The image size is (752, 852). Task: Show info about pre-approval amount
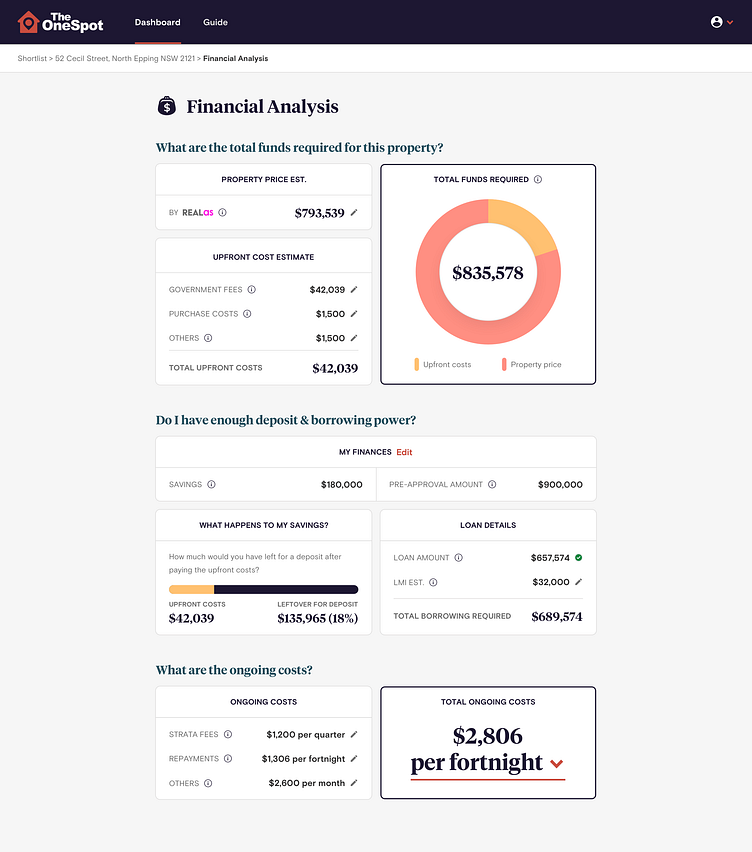[x=492, y=484]
